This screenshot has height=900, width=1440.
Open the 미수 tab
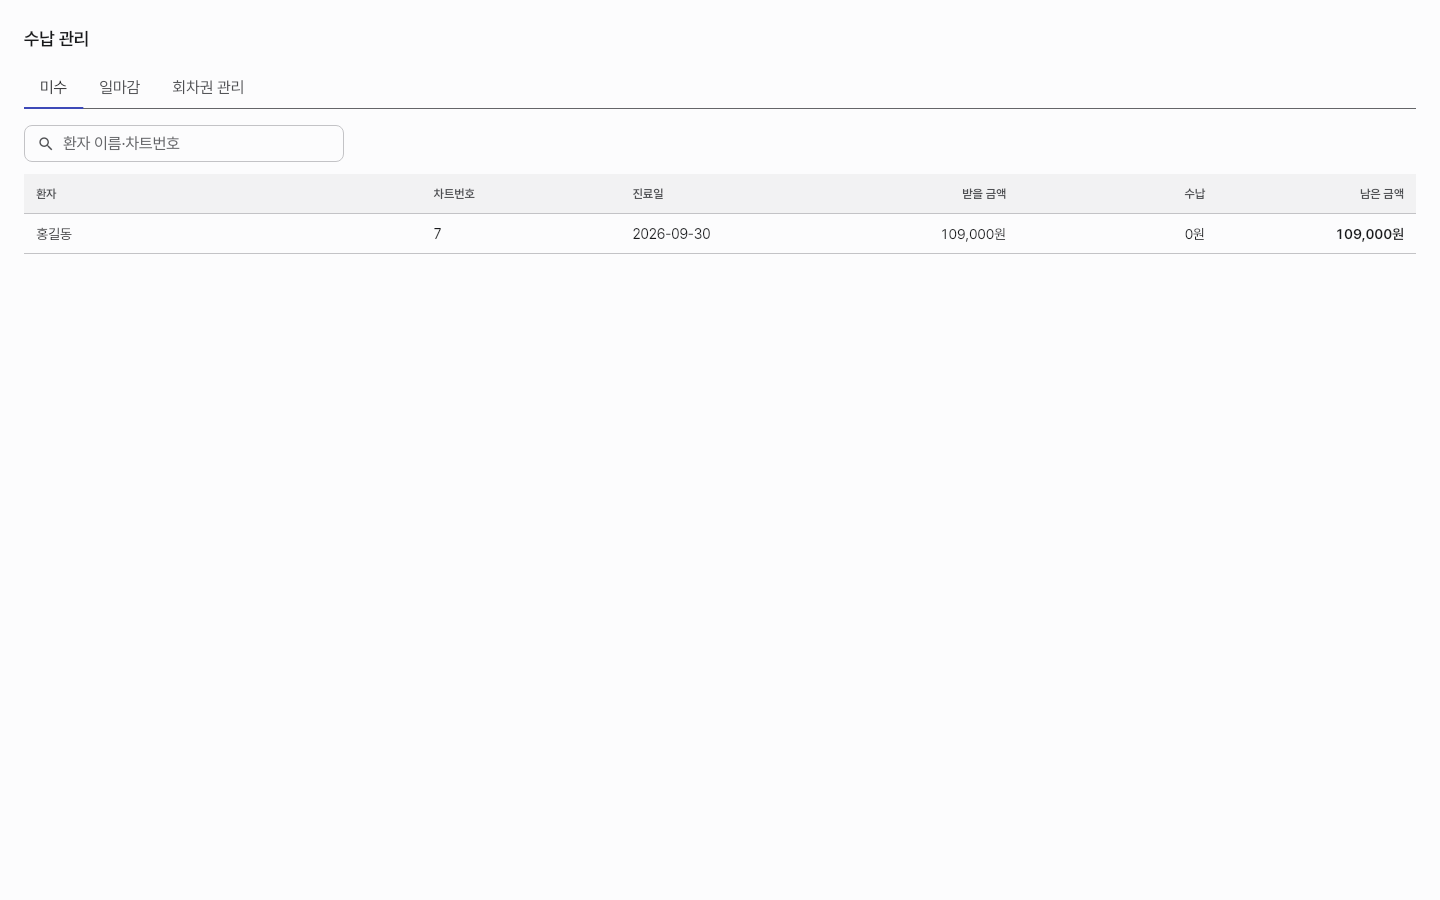(53, 87)
